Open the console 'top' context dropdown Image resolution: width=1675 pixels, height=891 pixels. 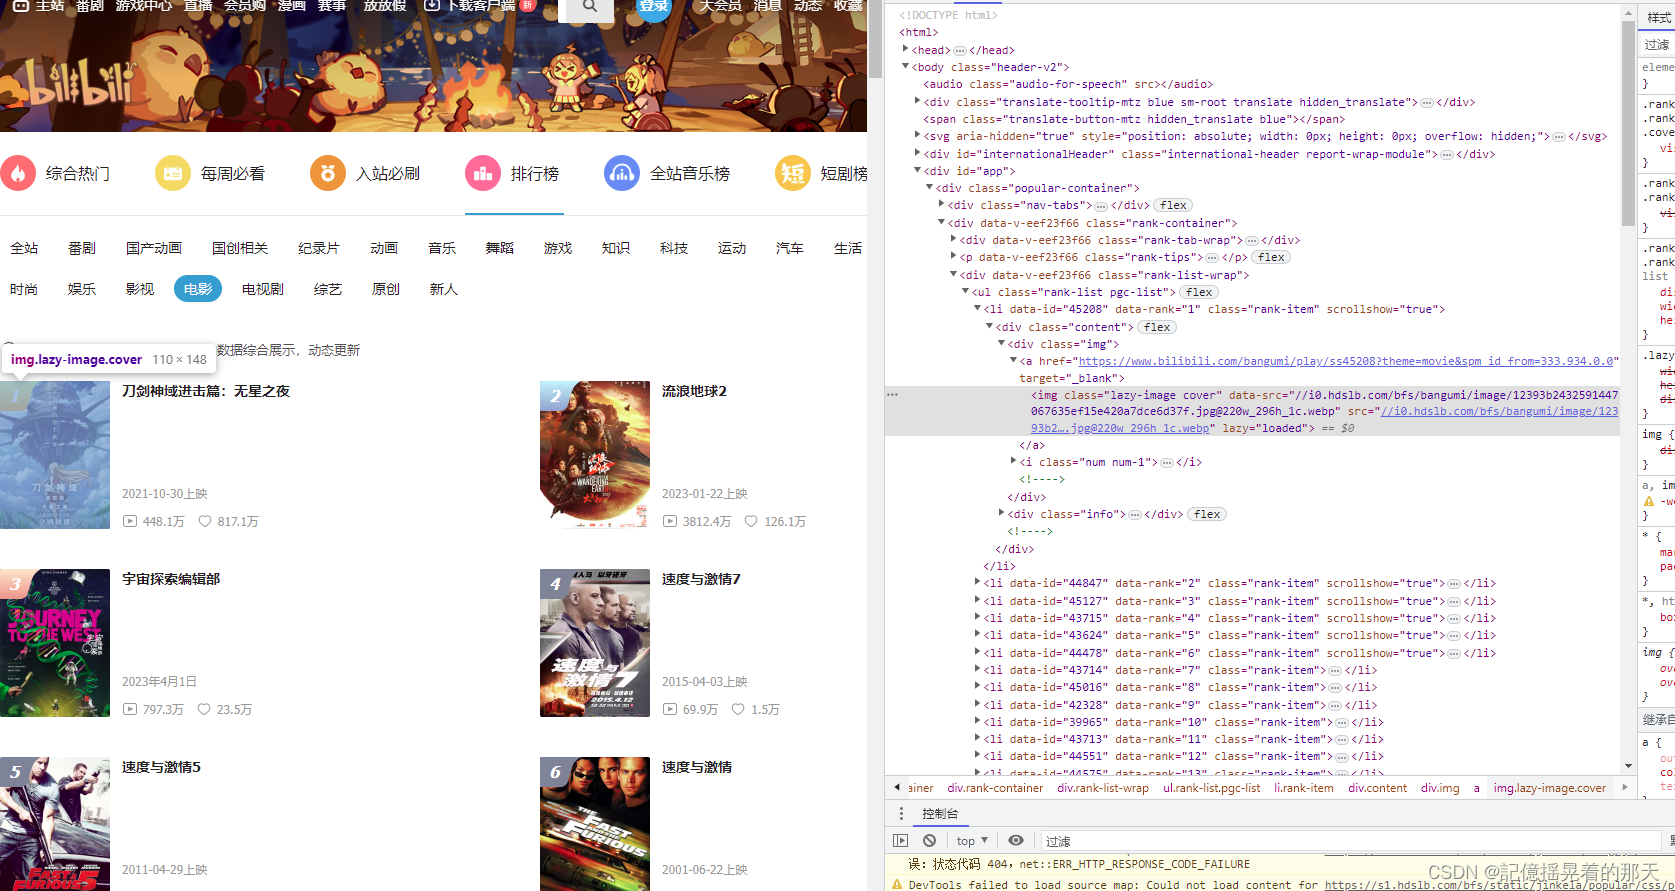click(x=972, y=841)
